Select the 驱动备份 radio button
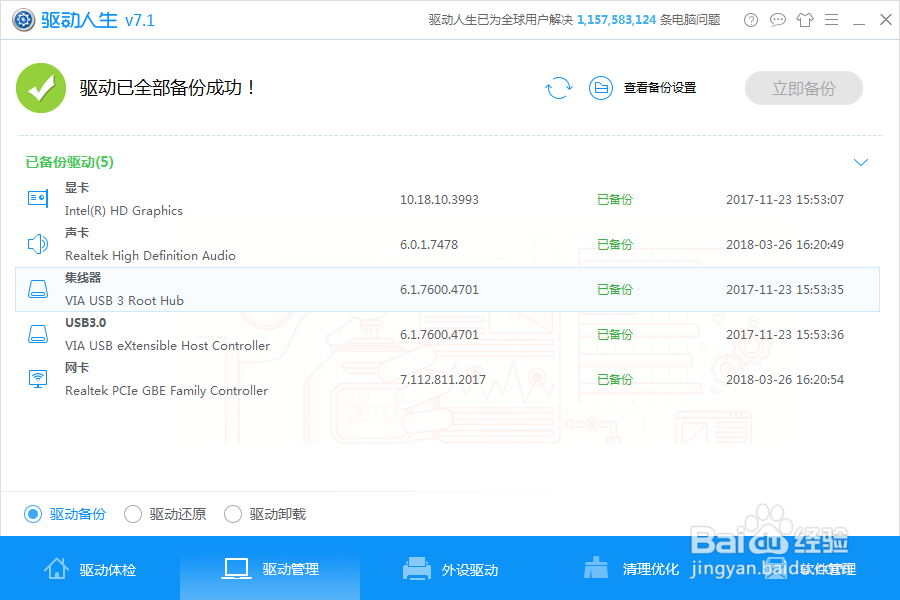Image resolution: width=900 pixels, height=600 pixels. pyautogui.click(x=33, y=514)
